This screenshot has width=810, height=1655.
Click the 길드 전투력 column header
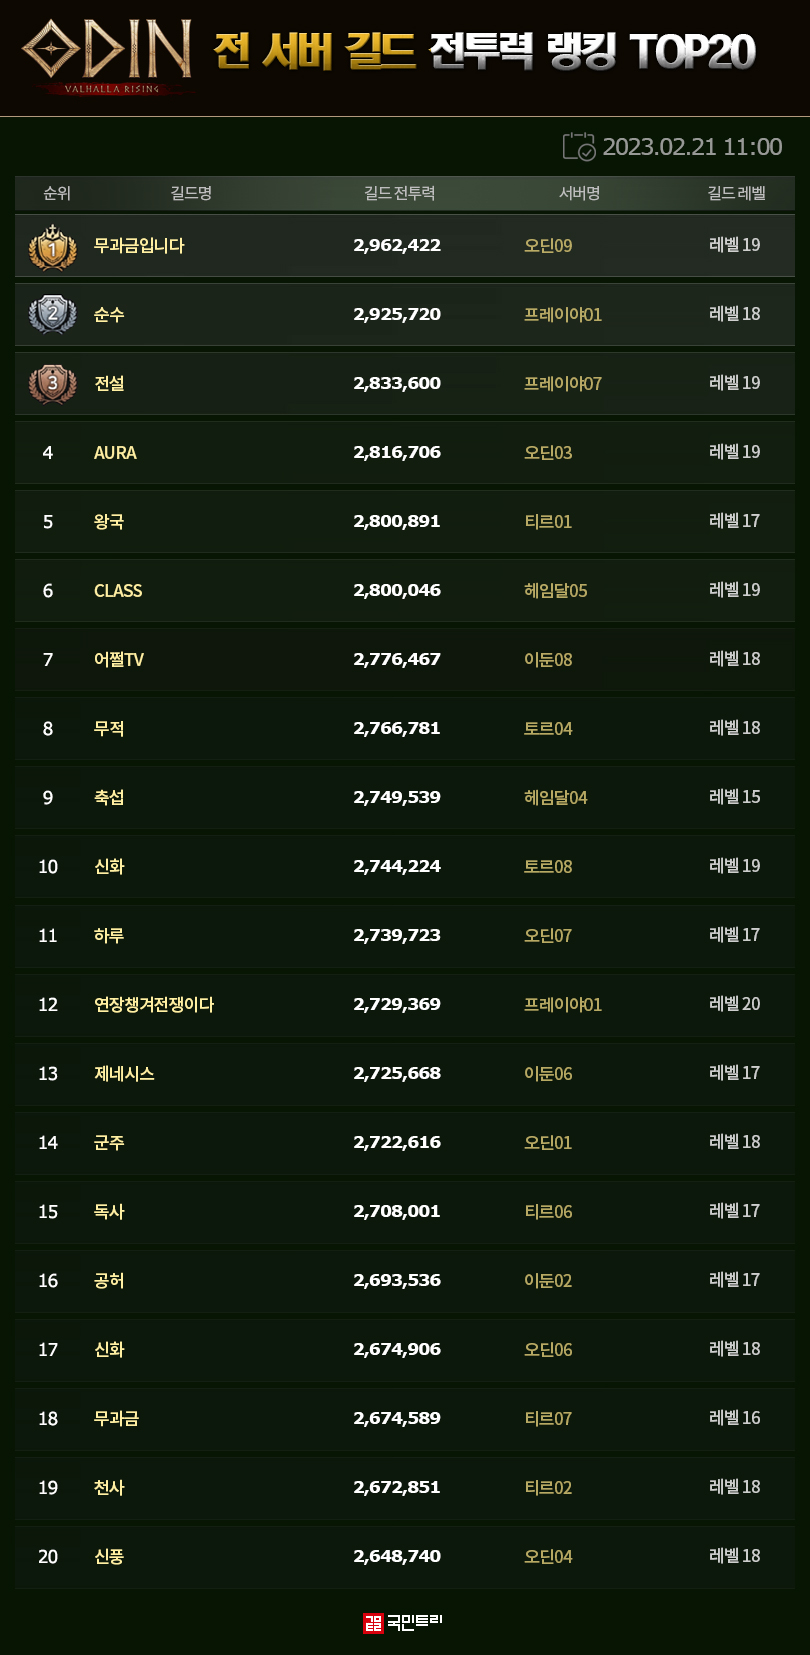click(399, 193)
